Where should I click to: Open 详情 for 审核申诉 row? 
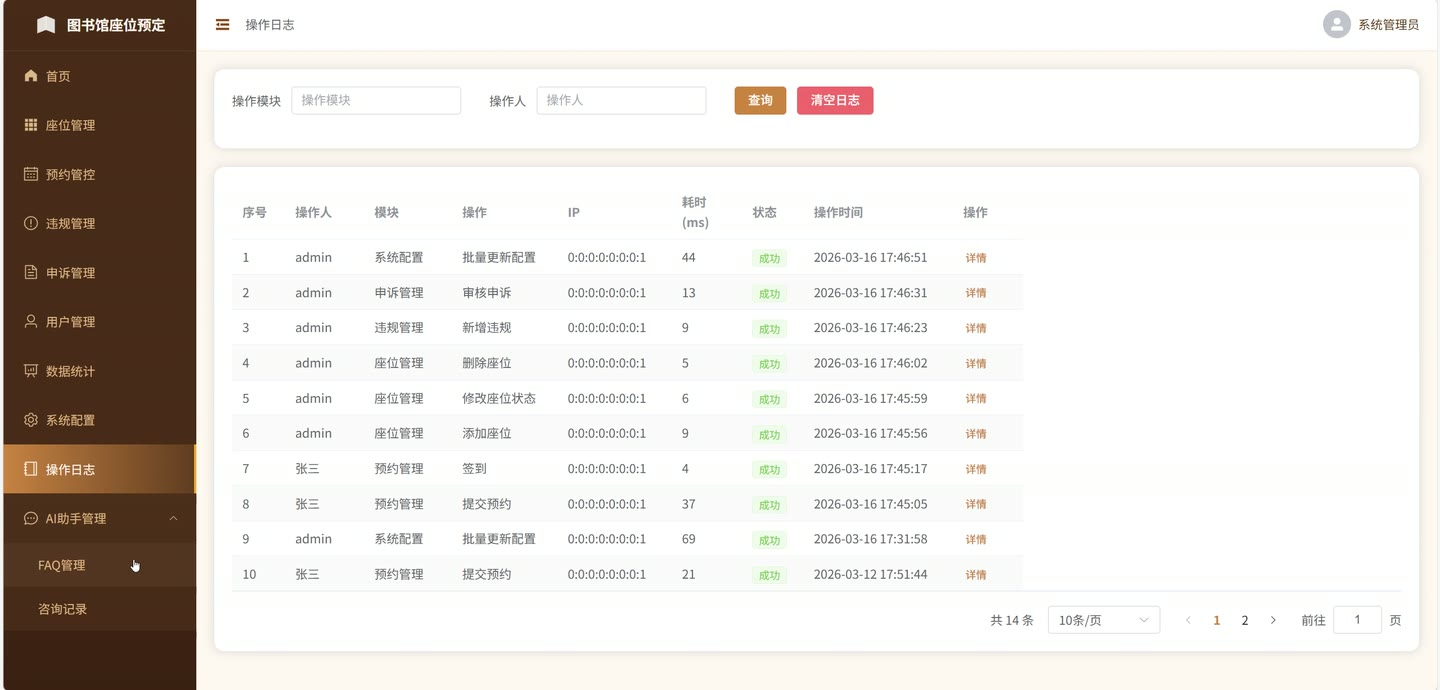point(976,293)
